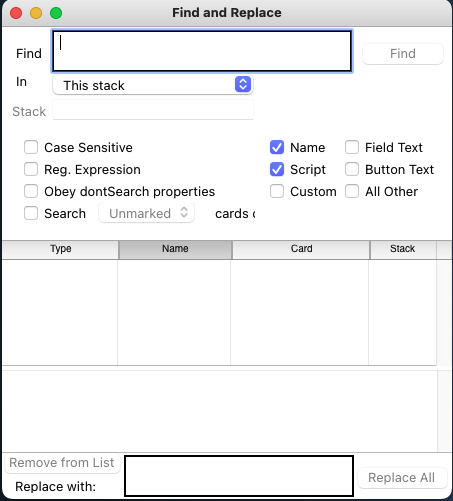Enable Field Text searching
The width and height of the screenshot is (453, 501).
352,147
